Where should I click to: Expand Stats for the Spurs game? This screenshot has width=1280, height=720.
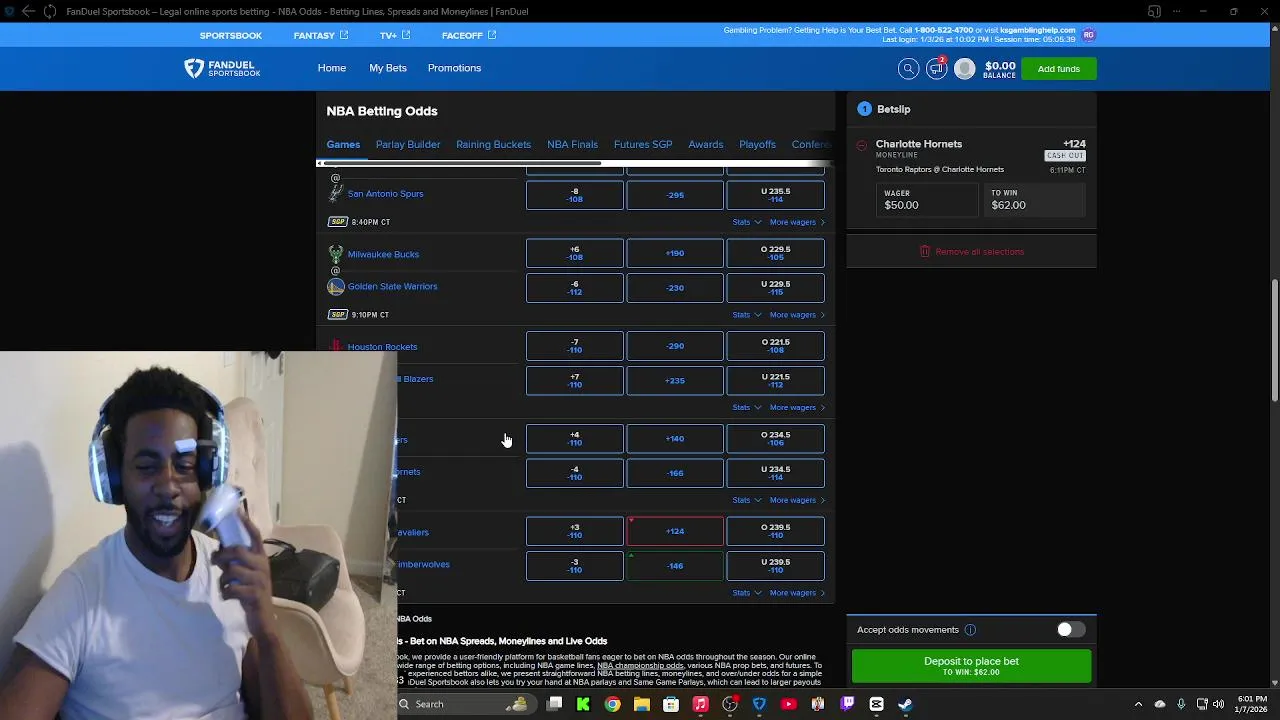[x=747, y=222]
